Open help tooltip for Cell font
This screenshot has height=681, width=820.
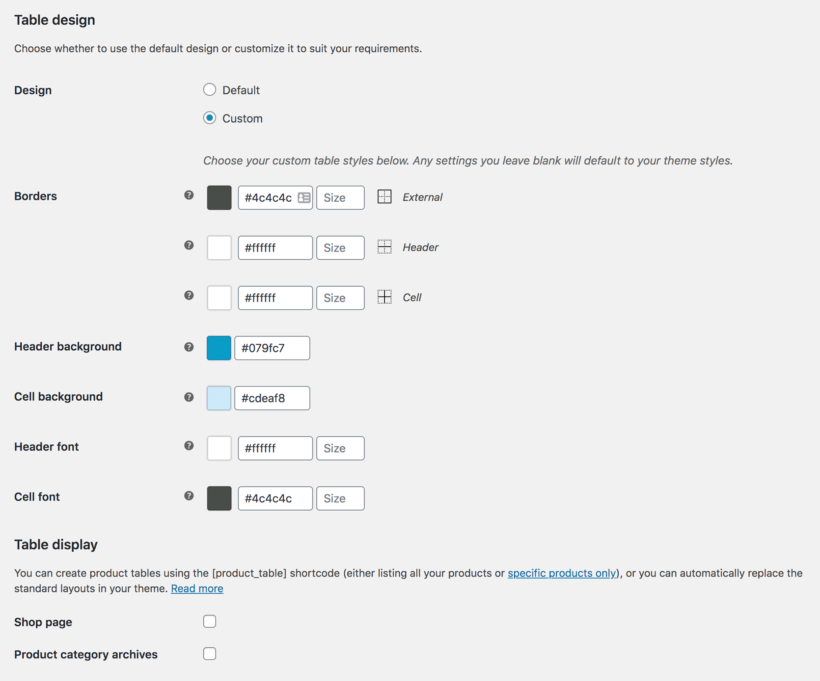pos(189,497)
